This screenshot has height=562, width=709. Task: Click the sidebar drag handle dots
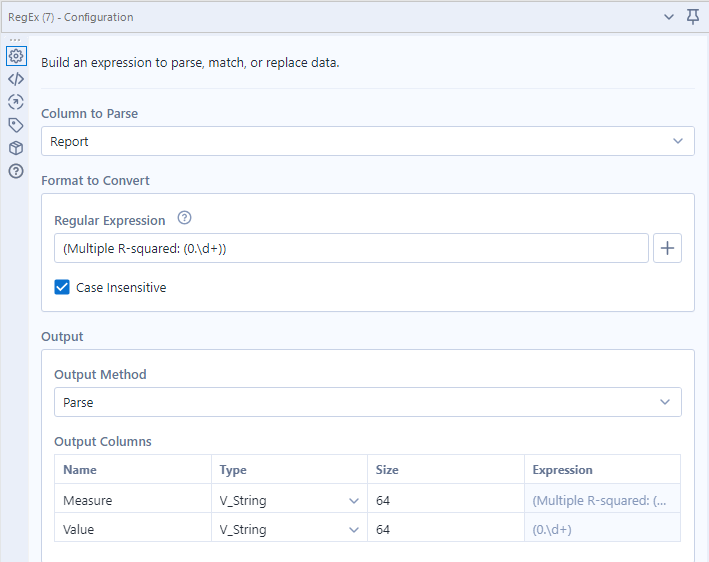[15, 40]
